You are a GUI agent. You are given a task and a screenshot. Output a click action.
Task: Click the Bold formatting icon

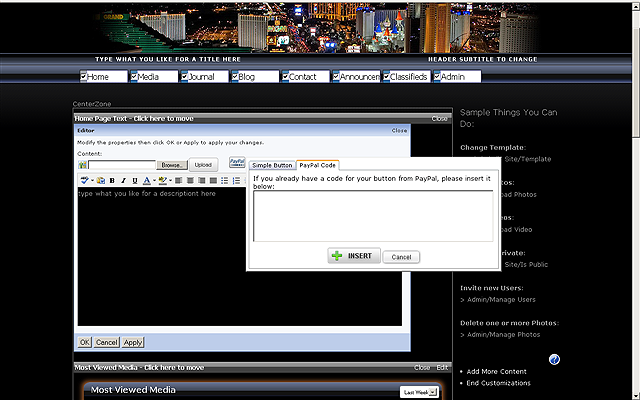point(112,180)
